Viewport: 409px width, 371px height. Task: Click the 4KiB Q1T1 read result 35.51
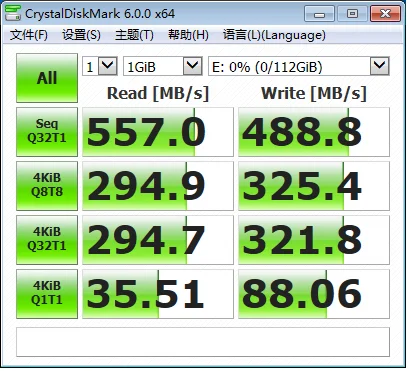pos(158,294)
